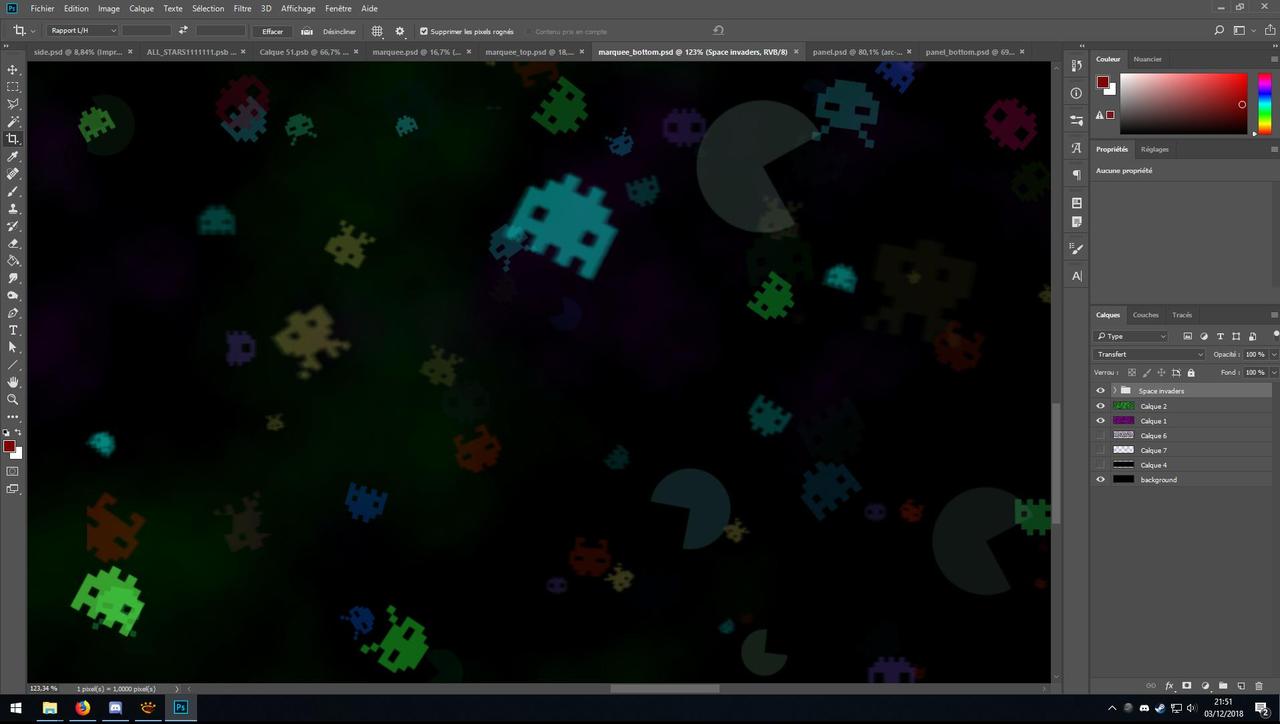Screen dimensions: 1280x724
Task: Add layer style fx button
Action: click(x=1169, y=686)
